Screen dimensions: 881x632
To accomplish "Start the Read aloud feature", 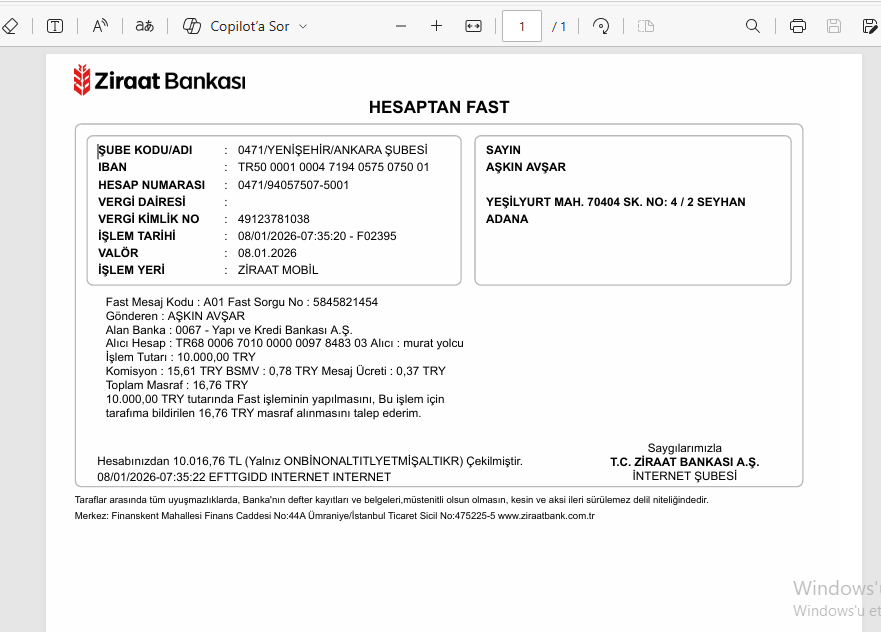I will [x=100, y=26].
